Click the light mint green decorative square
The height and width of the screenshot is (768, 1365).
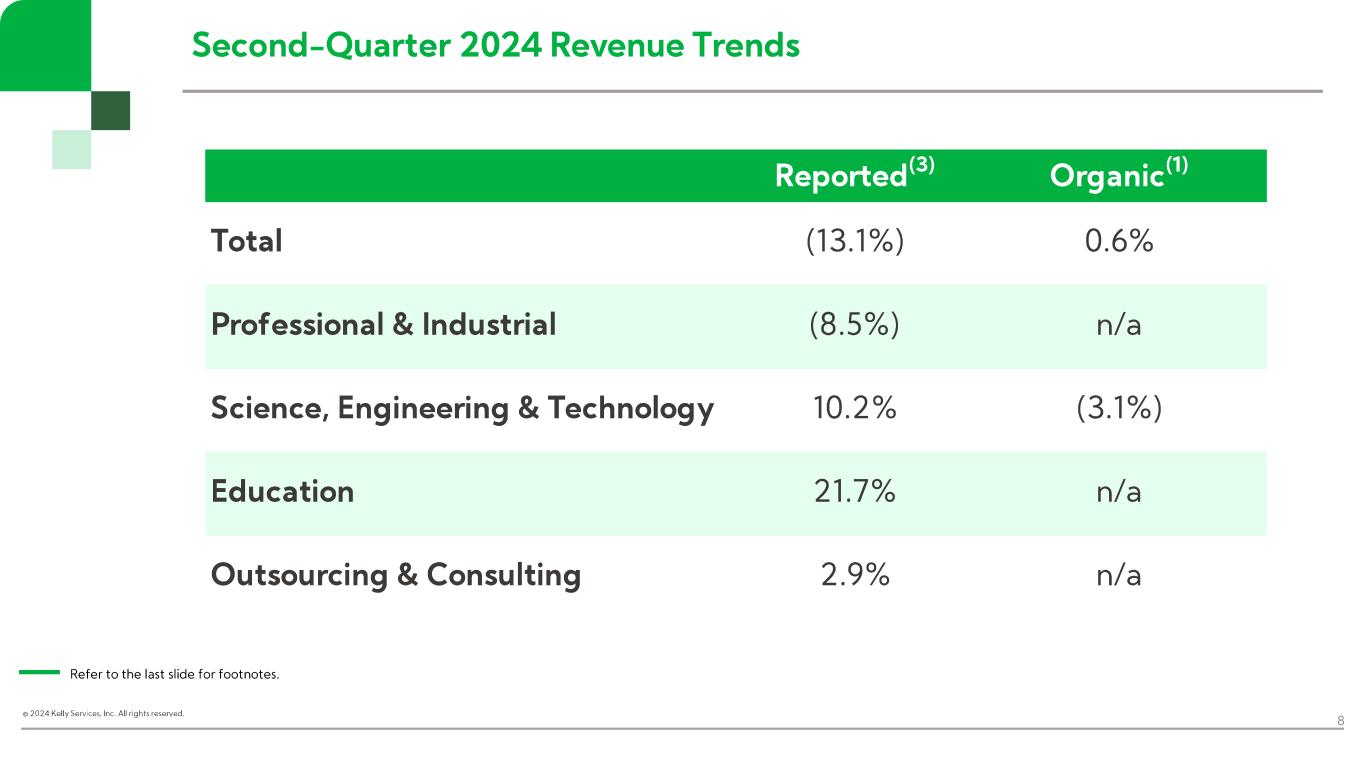click(72, 149)
